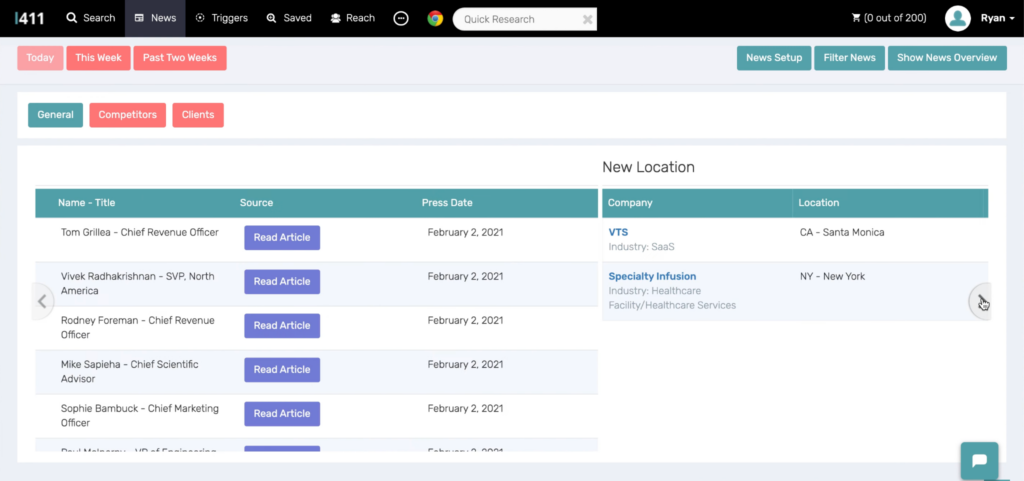Viewport: 1024px width, 481px height.
Task: Select the Past Two Weeks filter
Action: point(180,58)
